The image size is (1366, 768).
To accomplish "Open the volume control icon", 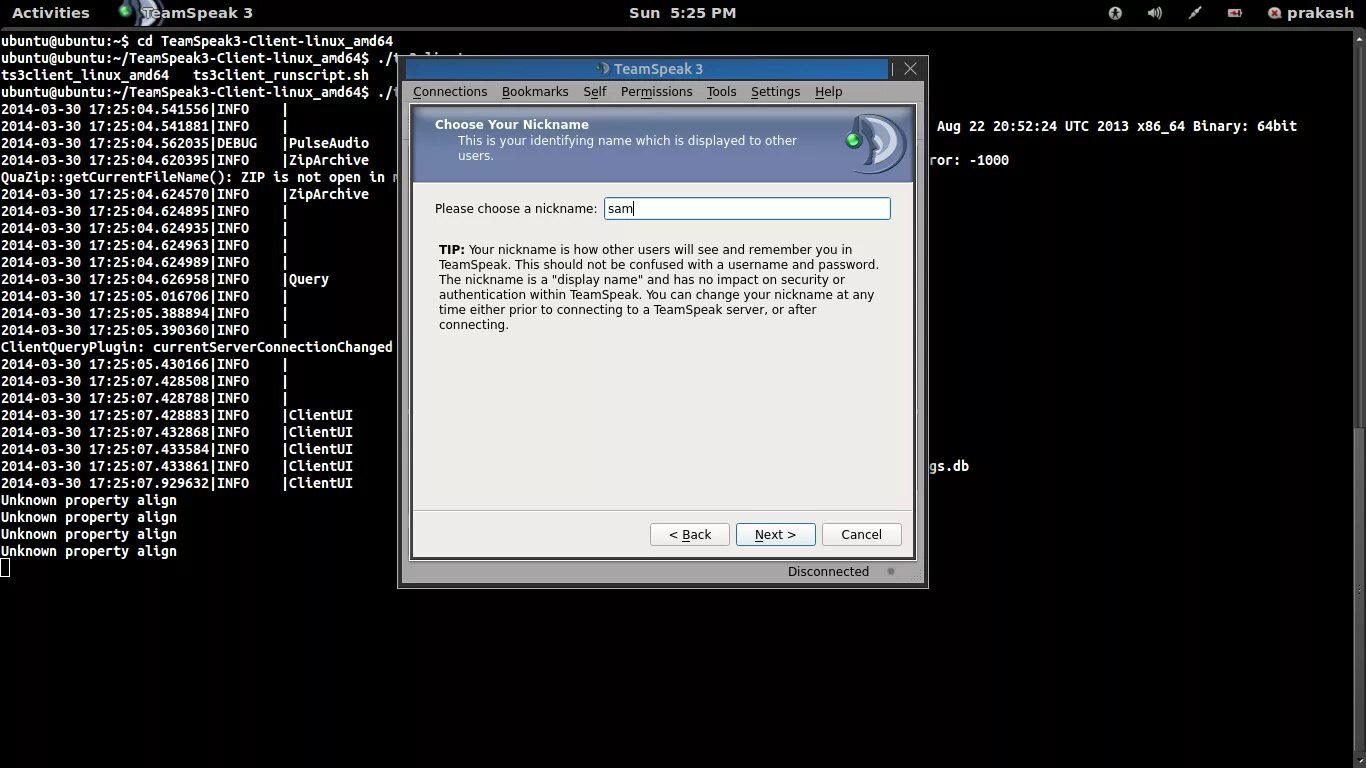I will [1155, 13].
